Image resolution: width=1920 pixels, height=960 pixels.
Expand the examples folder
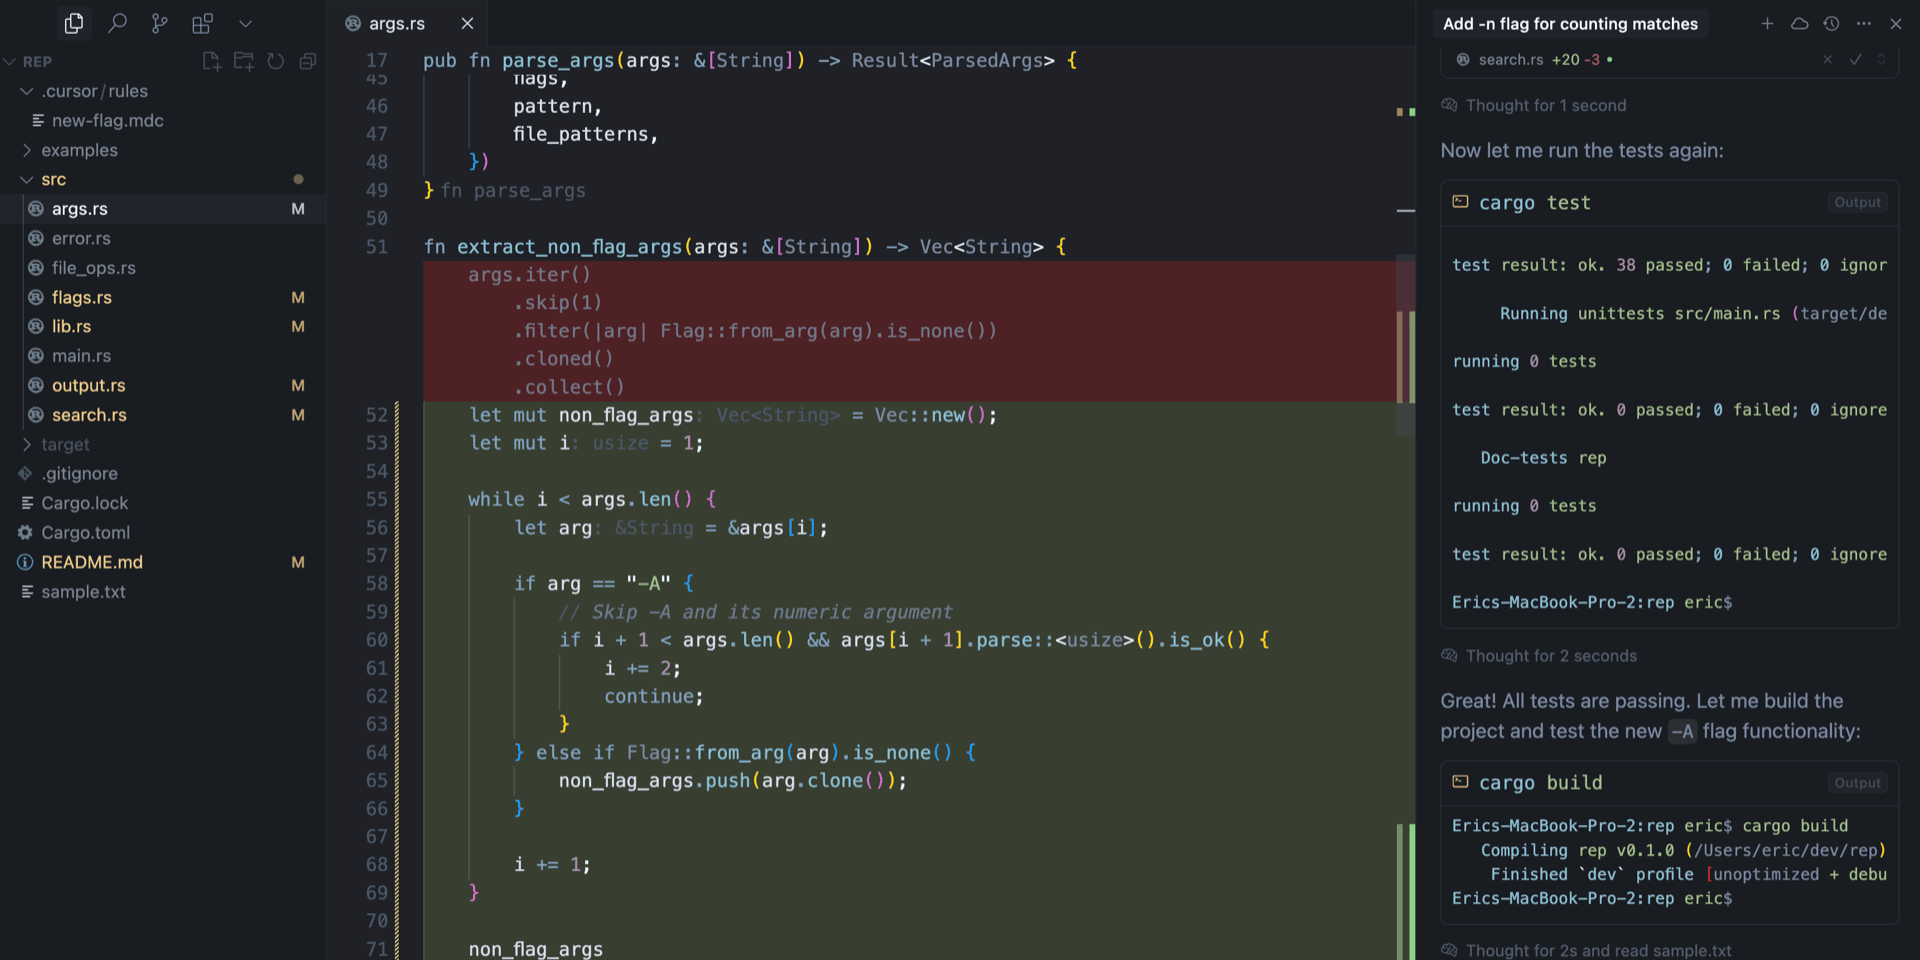click(79, 150)
